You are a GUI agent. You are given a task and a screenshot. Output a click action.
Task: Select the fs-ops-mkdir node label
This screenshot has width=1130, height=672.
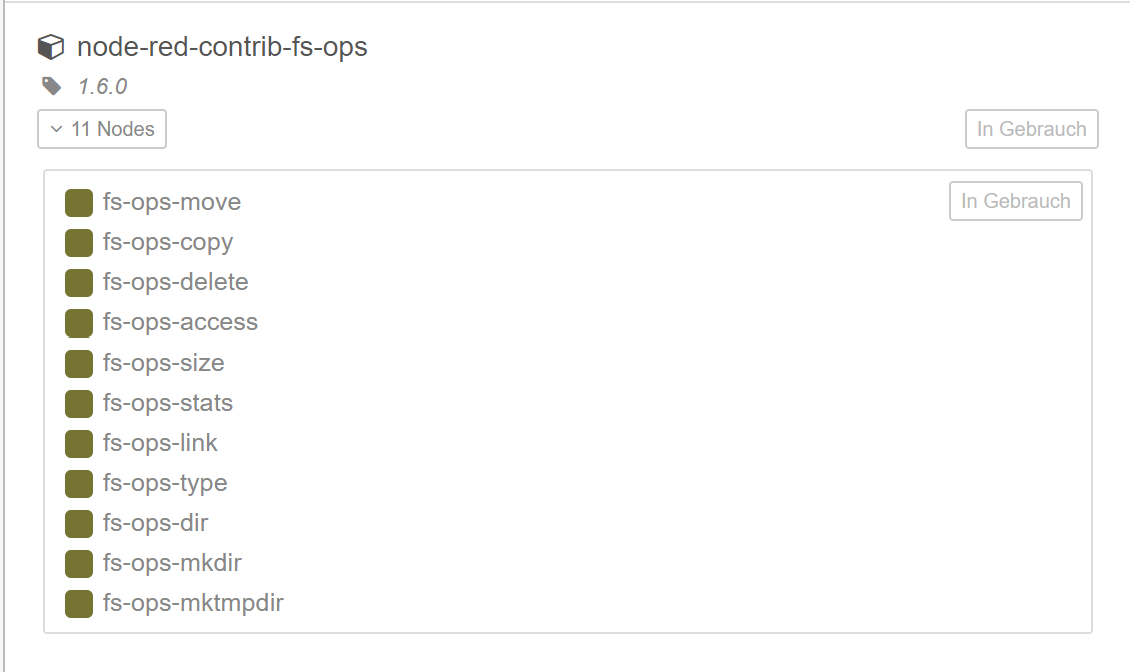click(172, 563)
